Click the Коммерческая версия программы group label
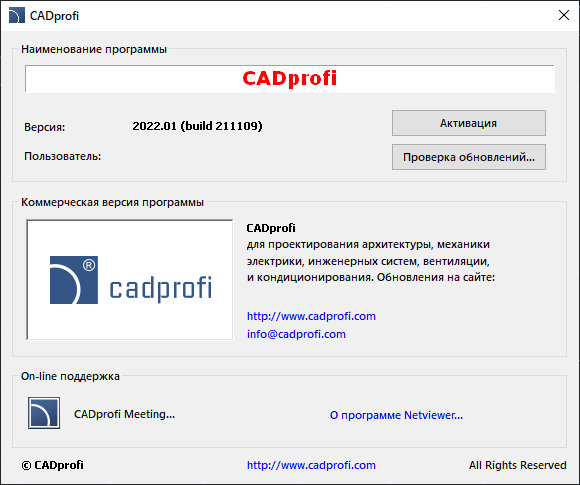This screenshot has height=485, width=580. click(x=112, y=202)
